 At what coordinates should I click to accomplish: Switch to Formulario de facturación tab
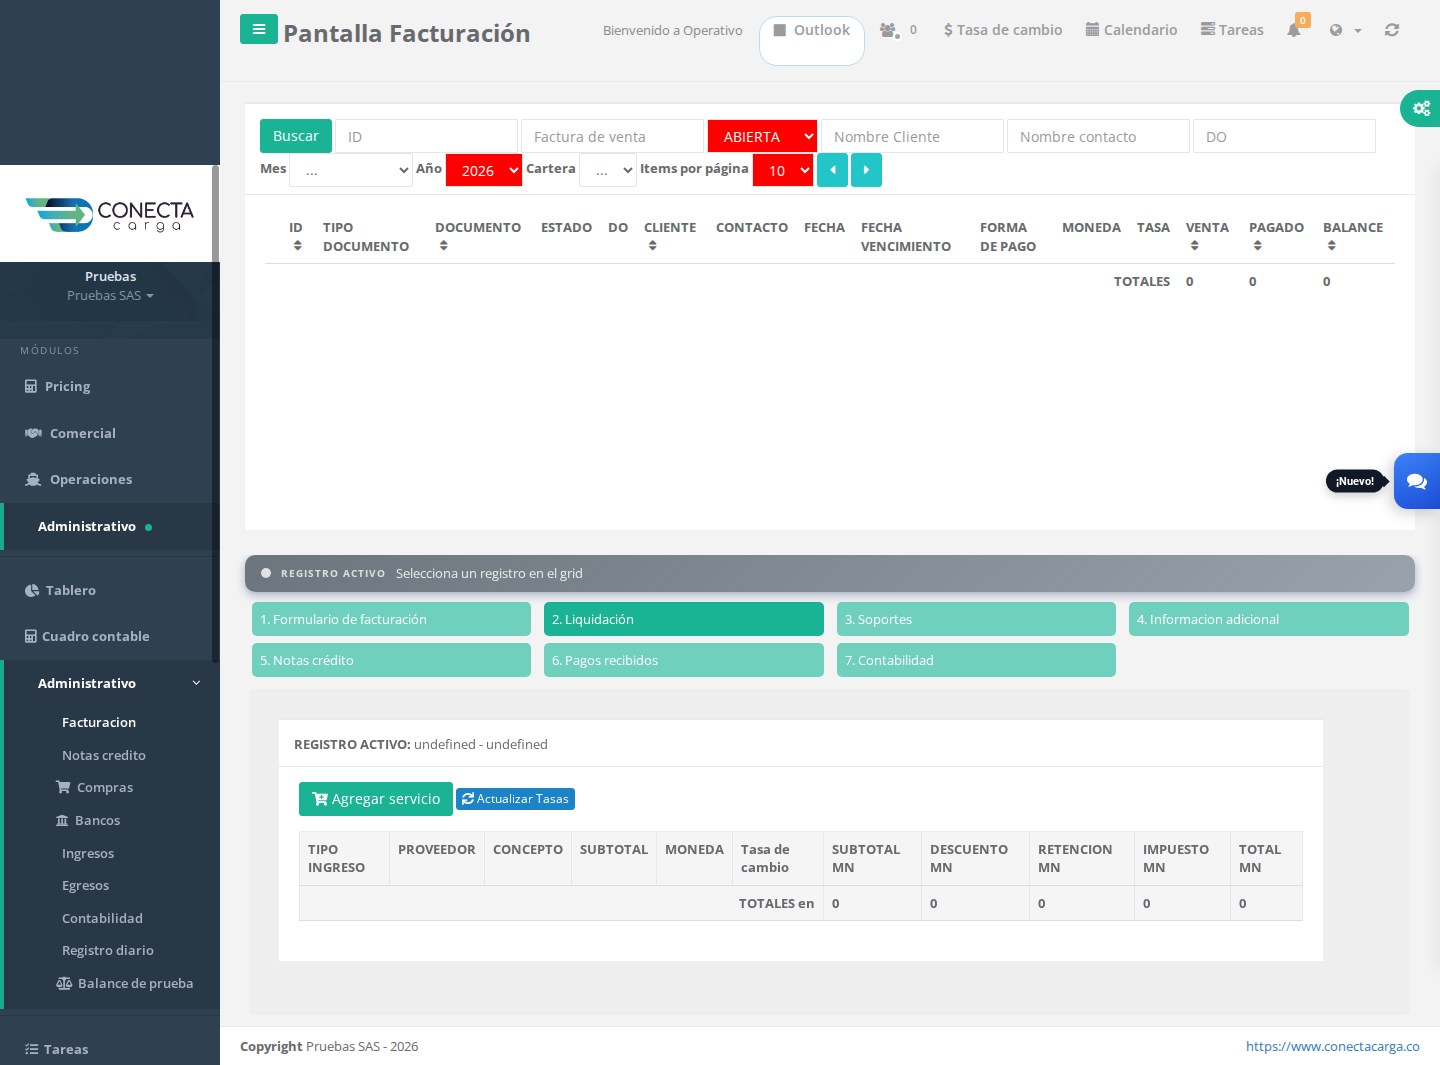click(x=391, y=619)
